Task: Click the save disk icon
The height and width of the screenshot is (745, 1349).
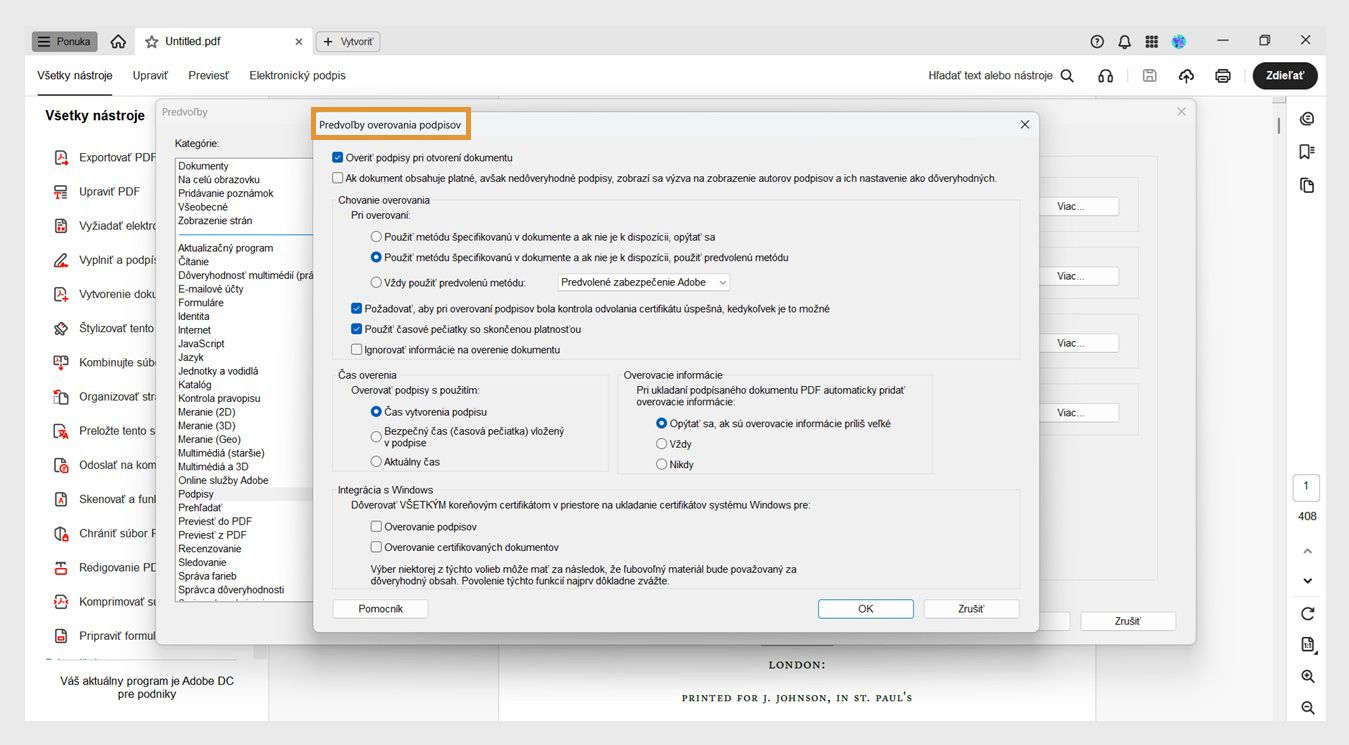Action: click(1150, 76)
